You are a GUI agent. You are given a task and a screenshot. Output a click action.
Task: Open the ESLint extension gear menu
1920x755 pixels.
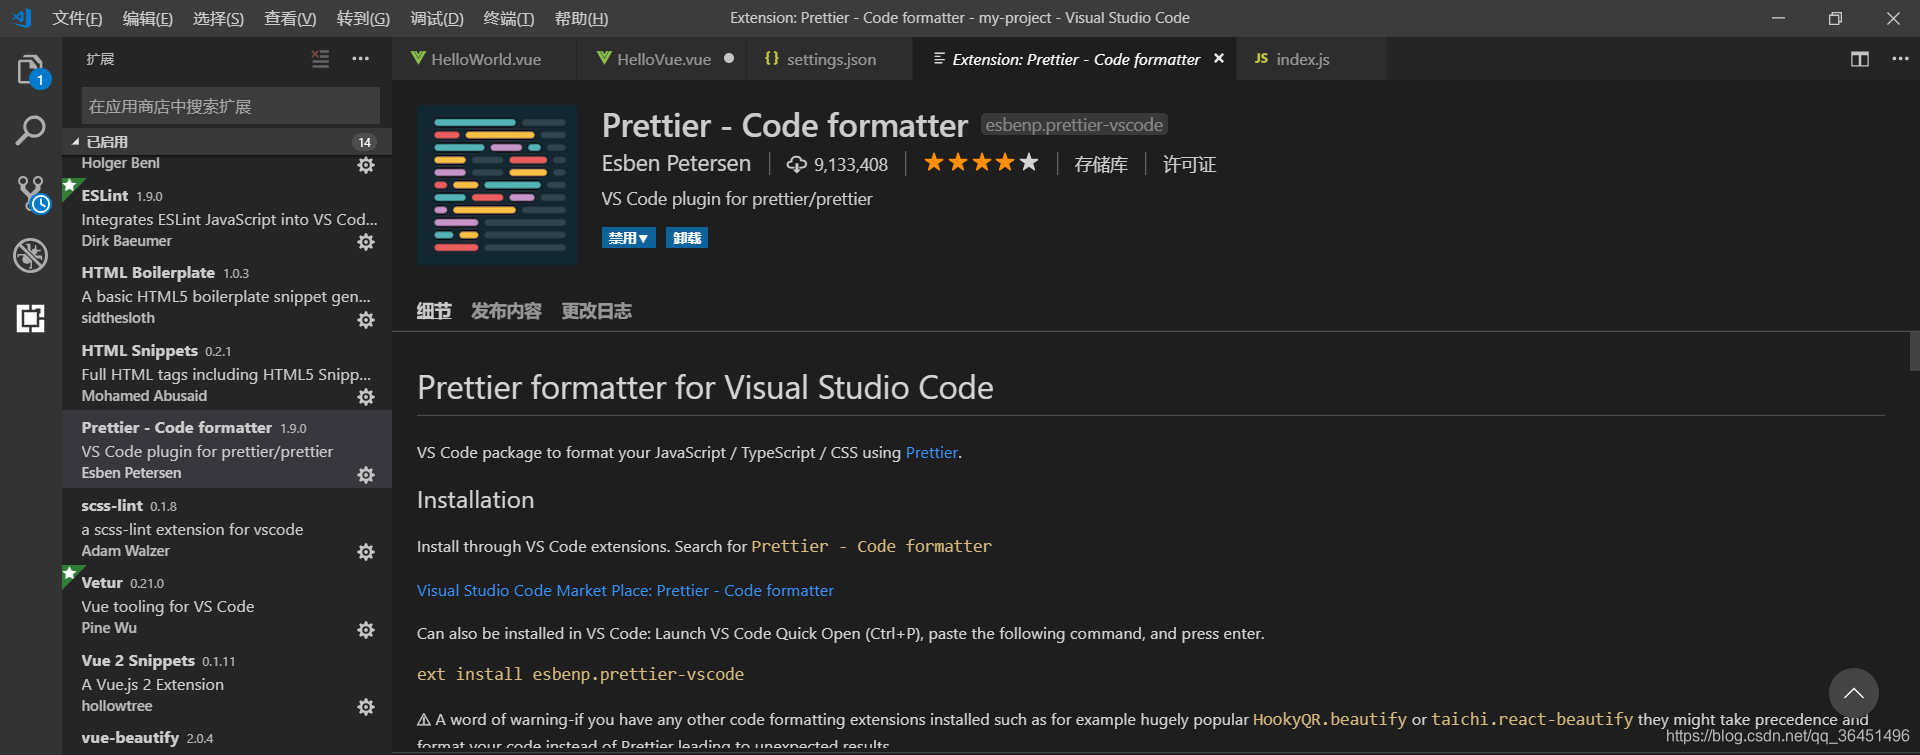366,242
